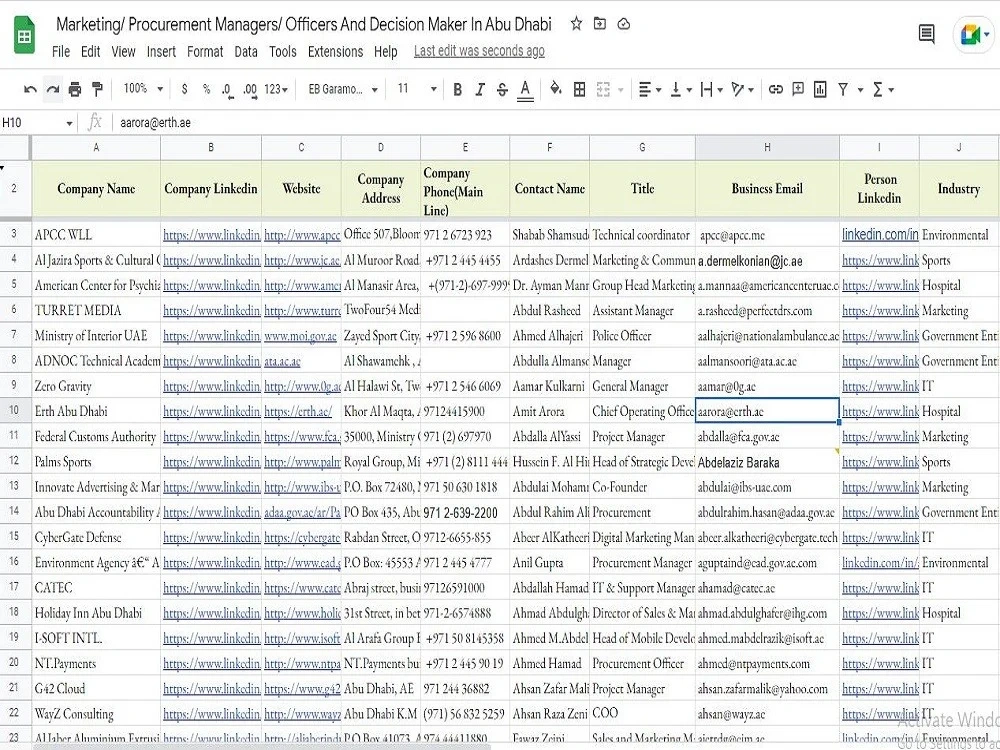The image size is (1000, 750).
Task: Click the Name box showing H10
Action: 37,122
